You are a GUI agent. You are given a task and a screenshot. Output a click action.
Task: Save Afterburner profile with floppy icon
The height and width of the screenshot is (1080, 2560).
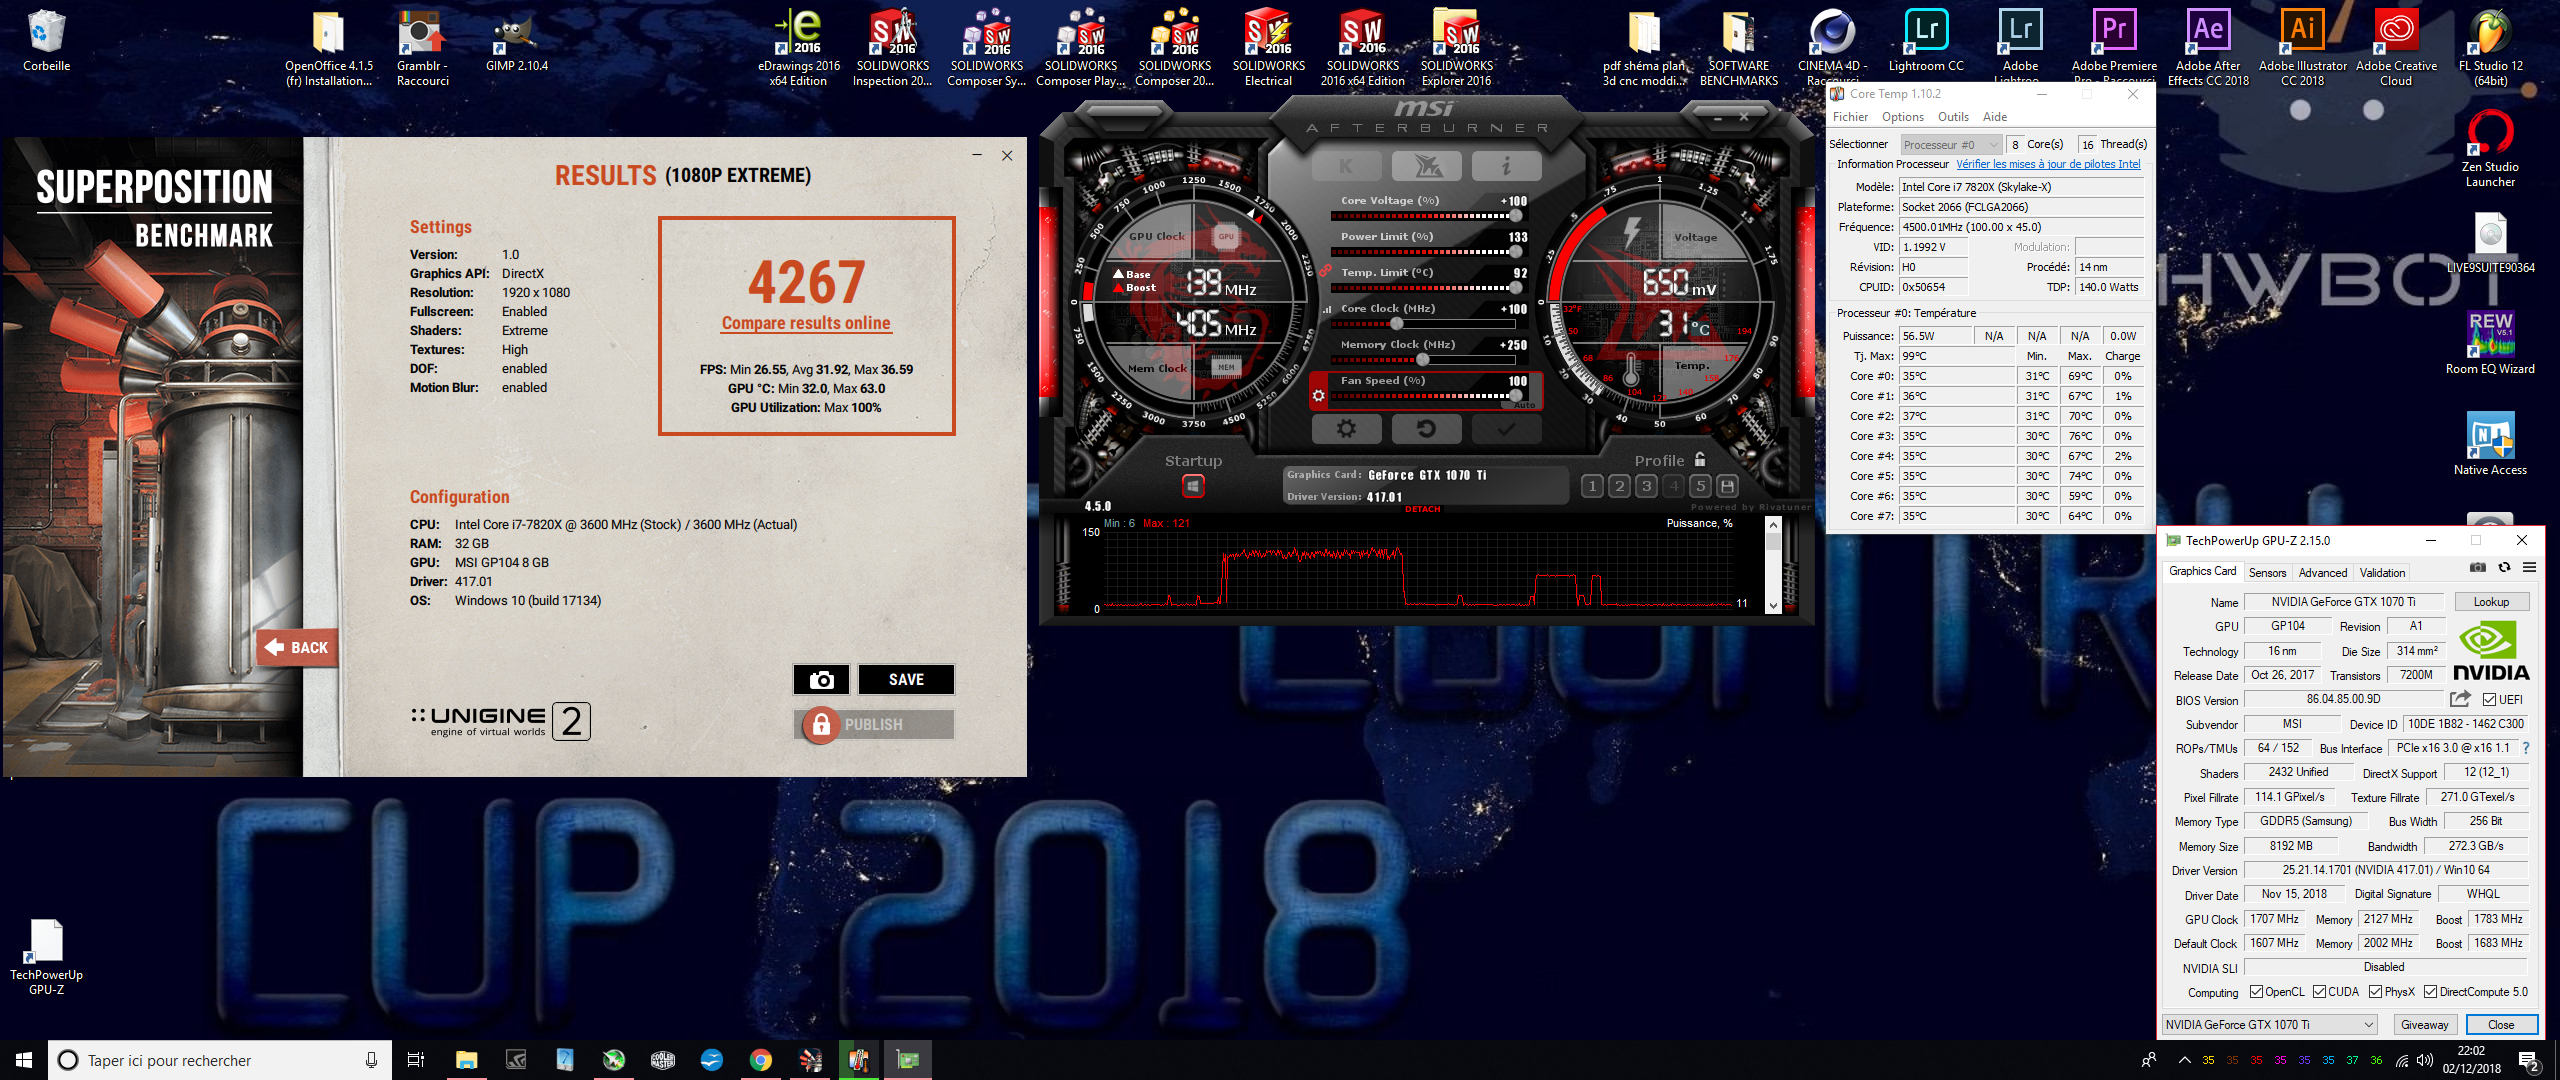pos(1727,486)
